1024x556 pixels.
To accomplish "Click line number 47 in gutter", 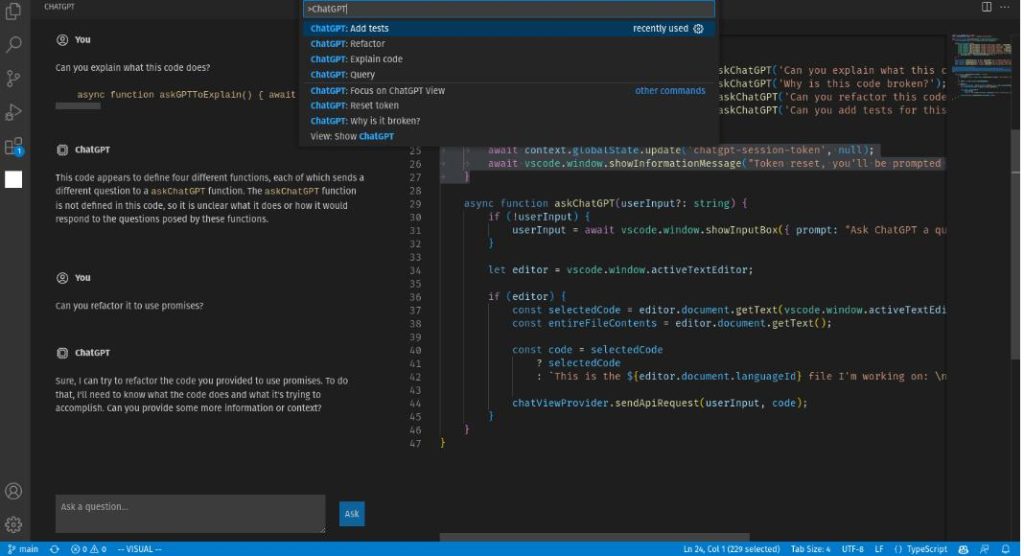I will [415, 444].
